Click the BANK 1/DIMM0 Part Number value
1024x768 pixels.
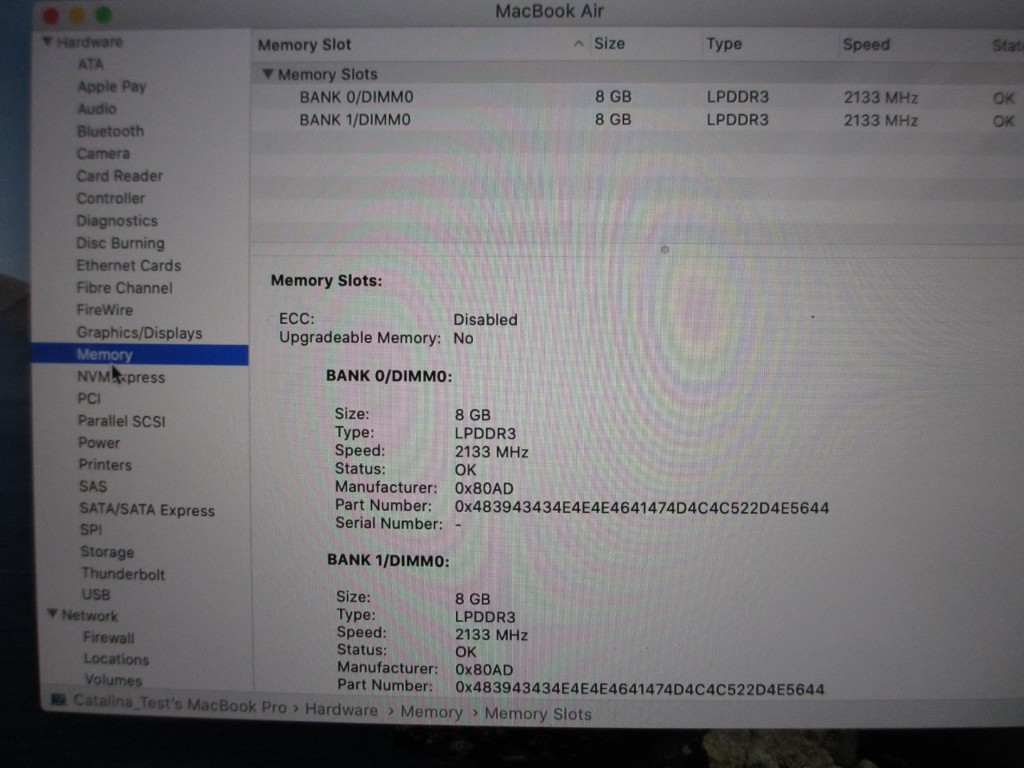(x=640, y=689)
